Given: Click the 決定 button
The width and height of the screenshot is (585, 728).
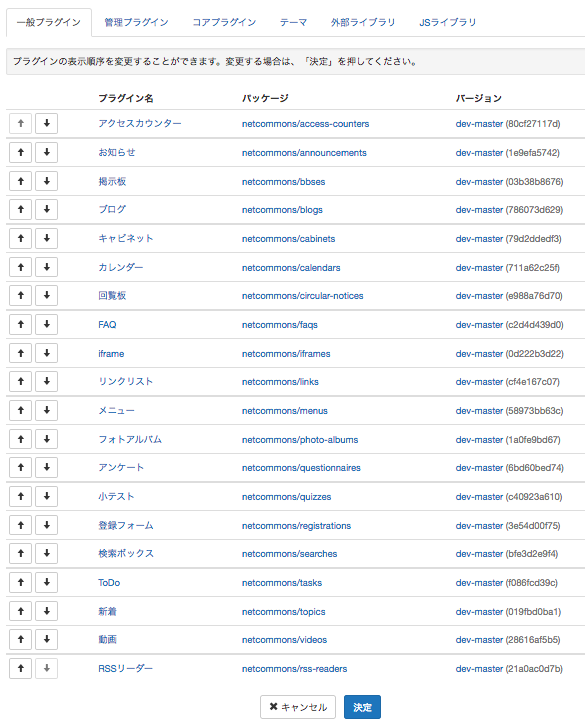Looking at the screenshot, I should click(x=362, y=707).
